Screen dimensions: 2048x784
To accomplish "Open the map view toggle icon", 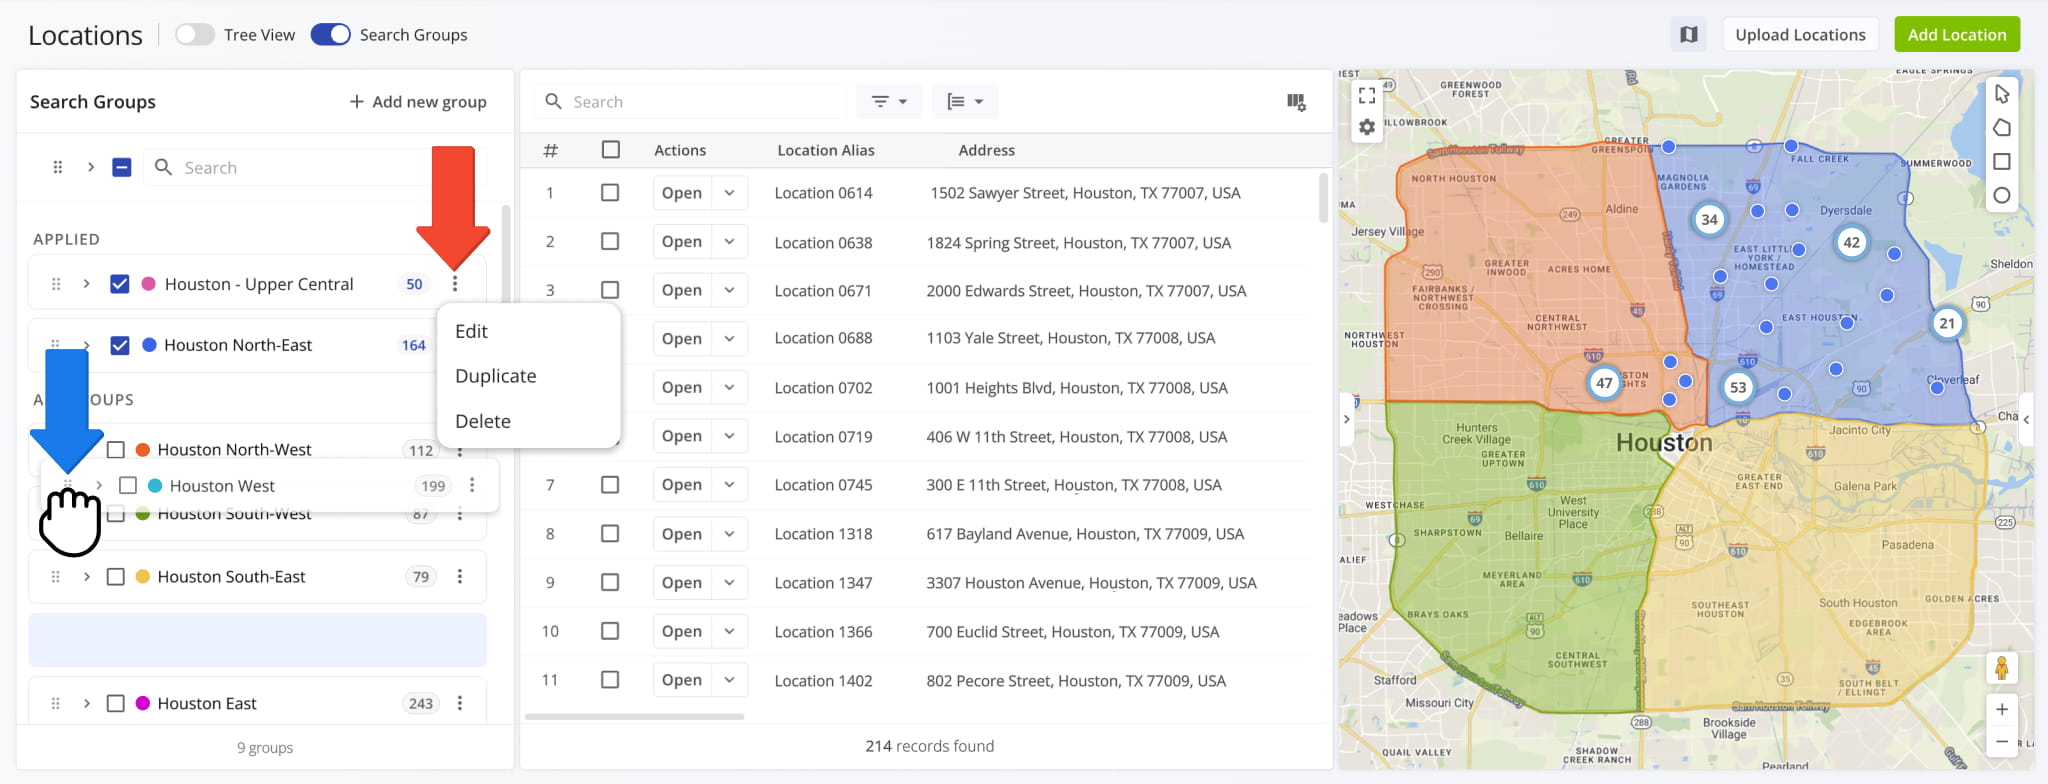I will (x=1689, y=35).
